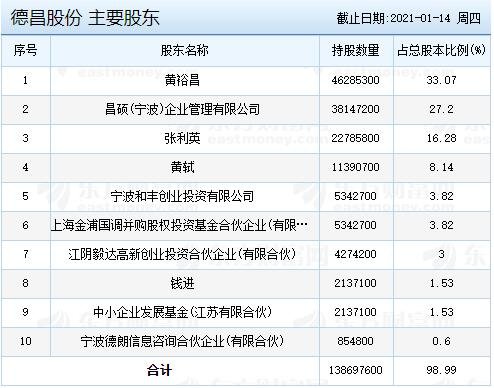Click the 持股数量 column header

[355, 51]
